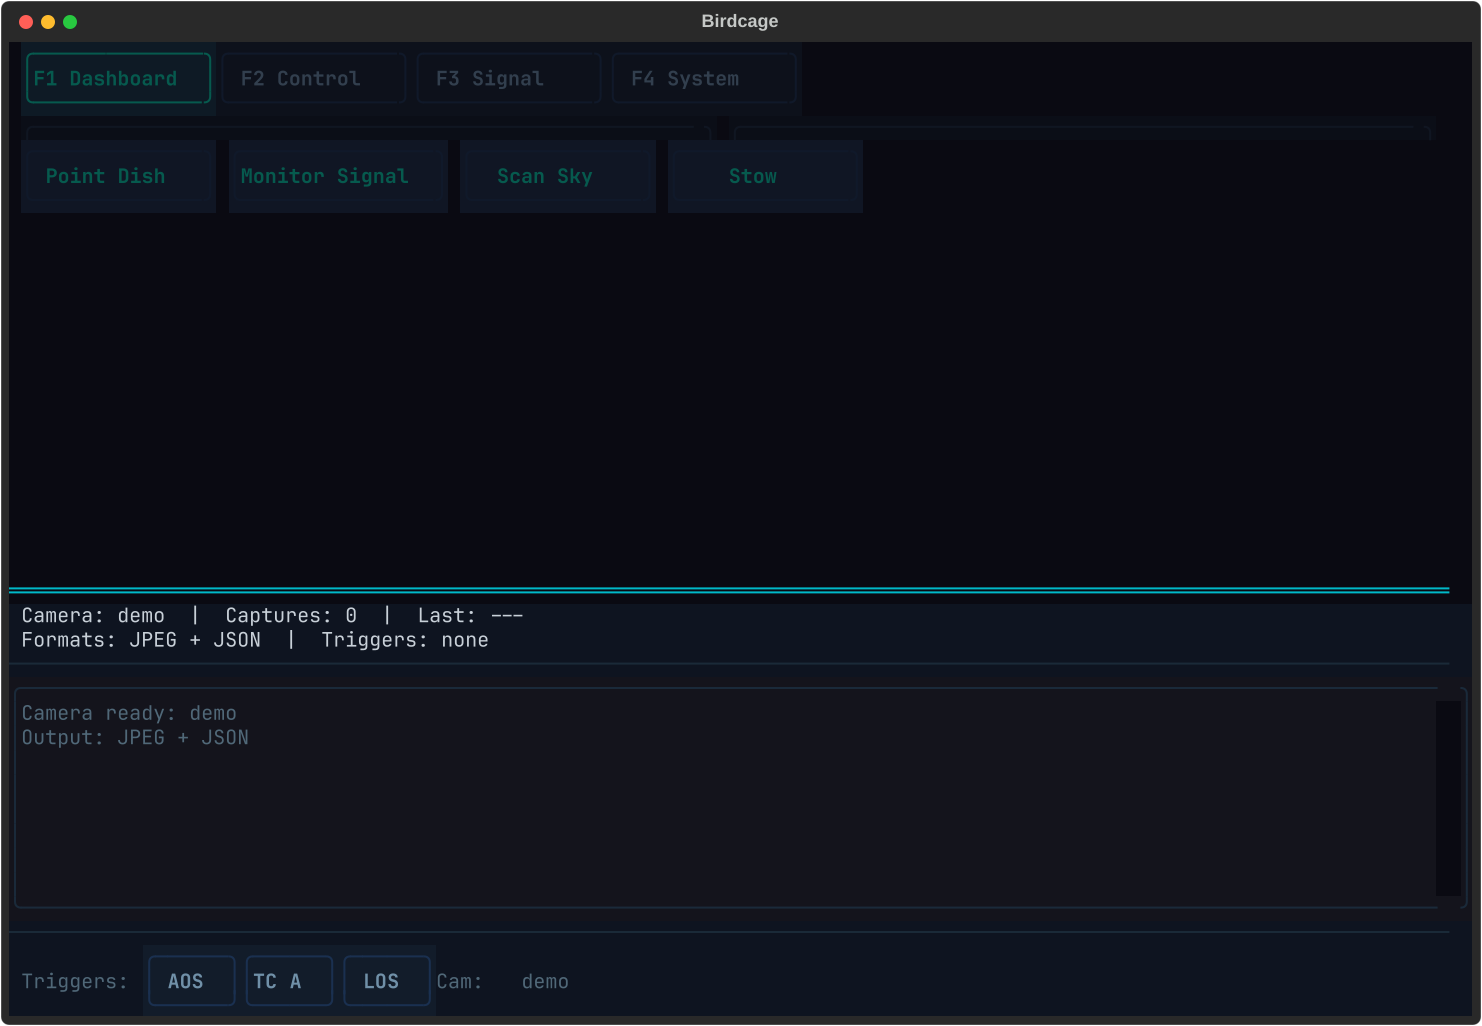
Task: Close the Birdcage window
Action: coord(26,22)
